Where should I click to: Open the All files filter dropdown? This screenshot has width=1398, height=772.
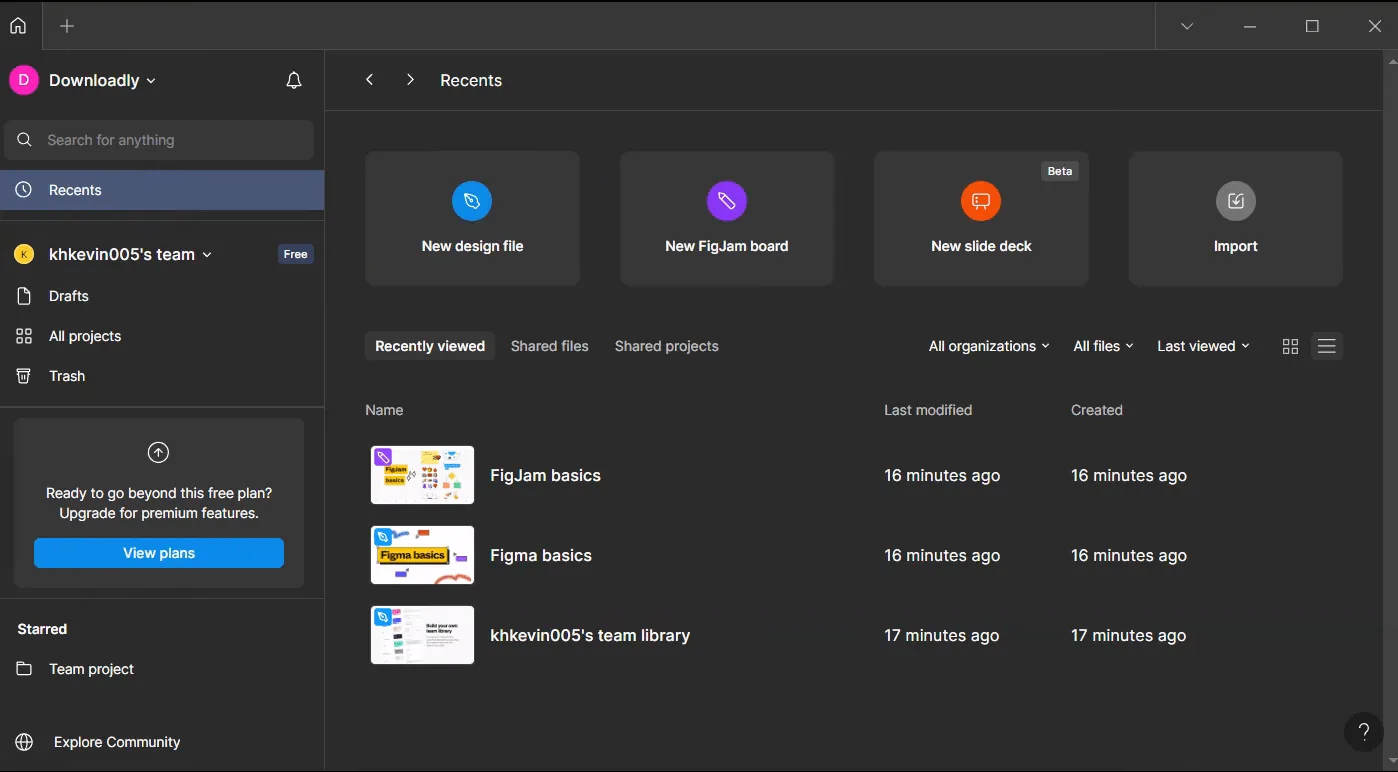click(x=1104, y=346)
